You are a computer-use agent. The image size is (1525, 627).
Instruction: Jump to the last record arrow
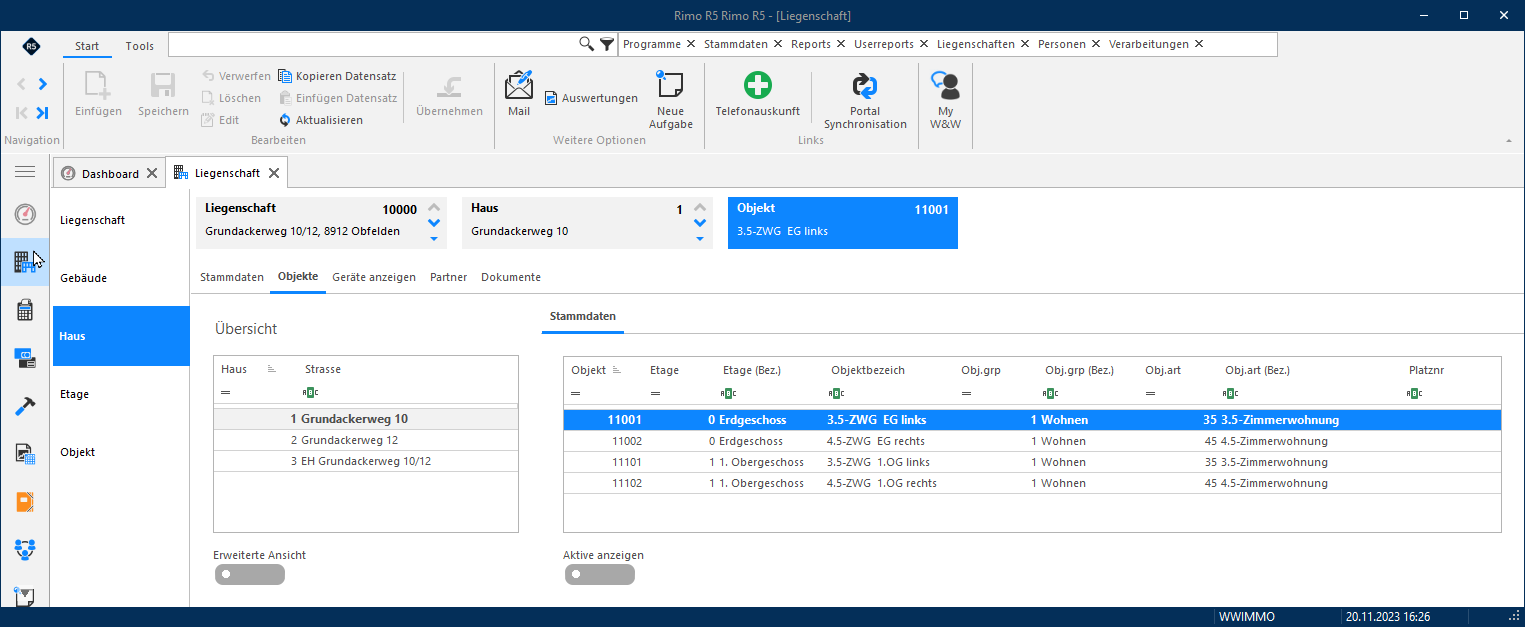tap(42, 113)
